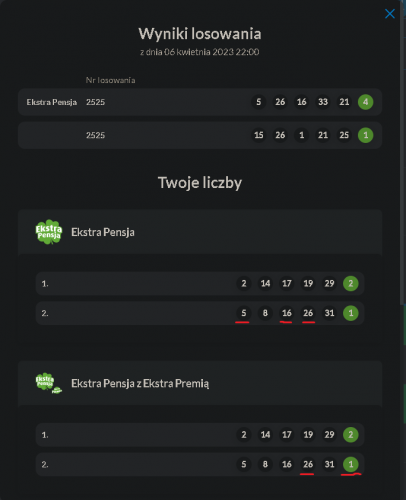Click number 31 in Ekstra Pensja bet 2
This screenshot has height=500, width=406.
pos(329,313)
